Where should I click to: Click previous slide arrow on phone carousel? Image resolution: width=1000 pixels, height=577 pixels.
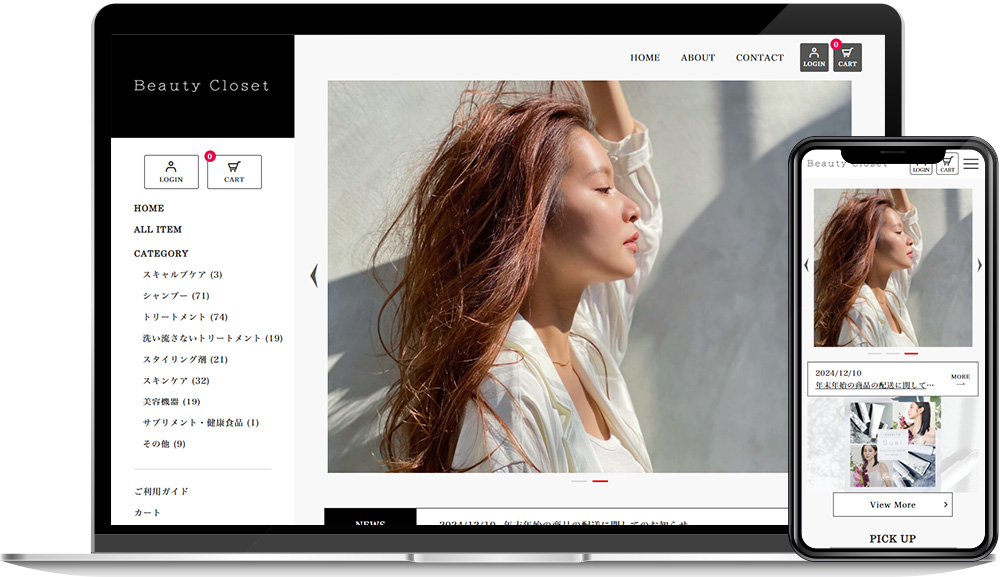click(807, 265)
